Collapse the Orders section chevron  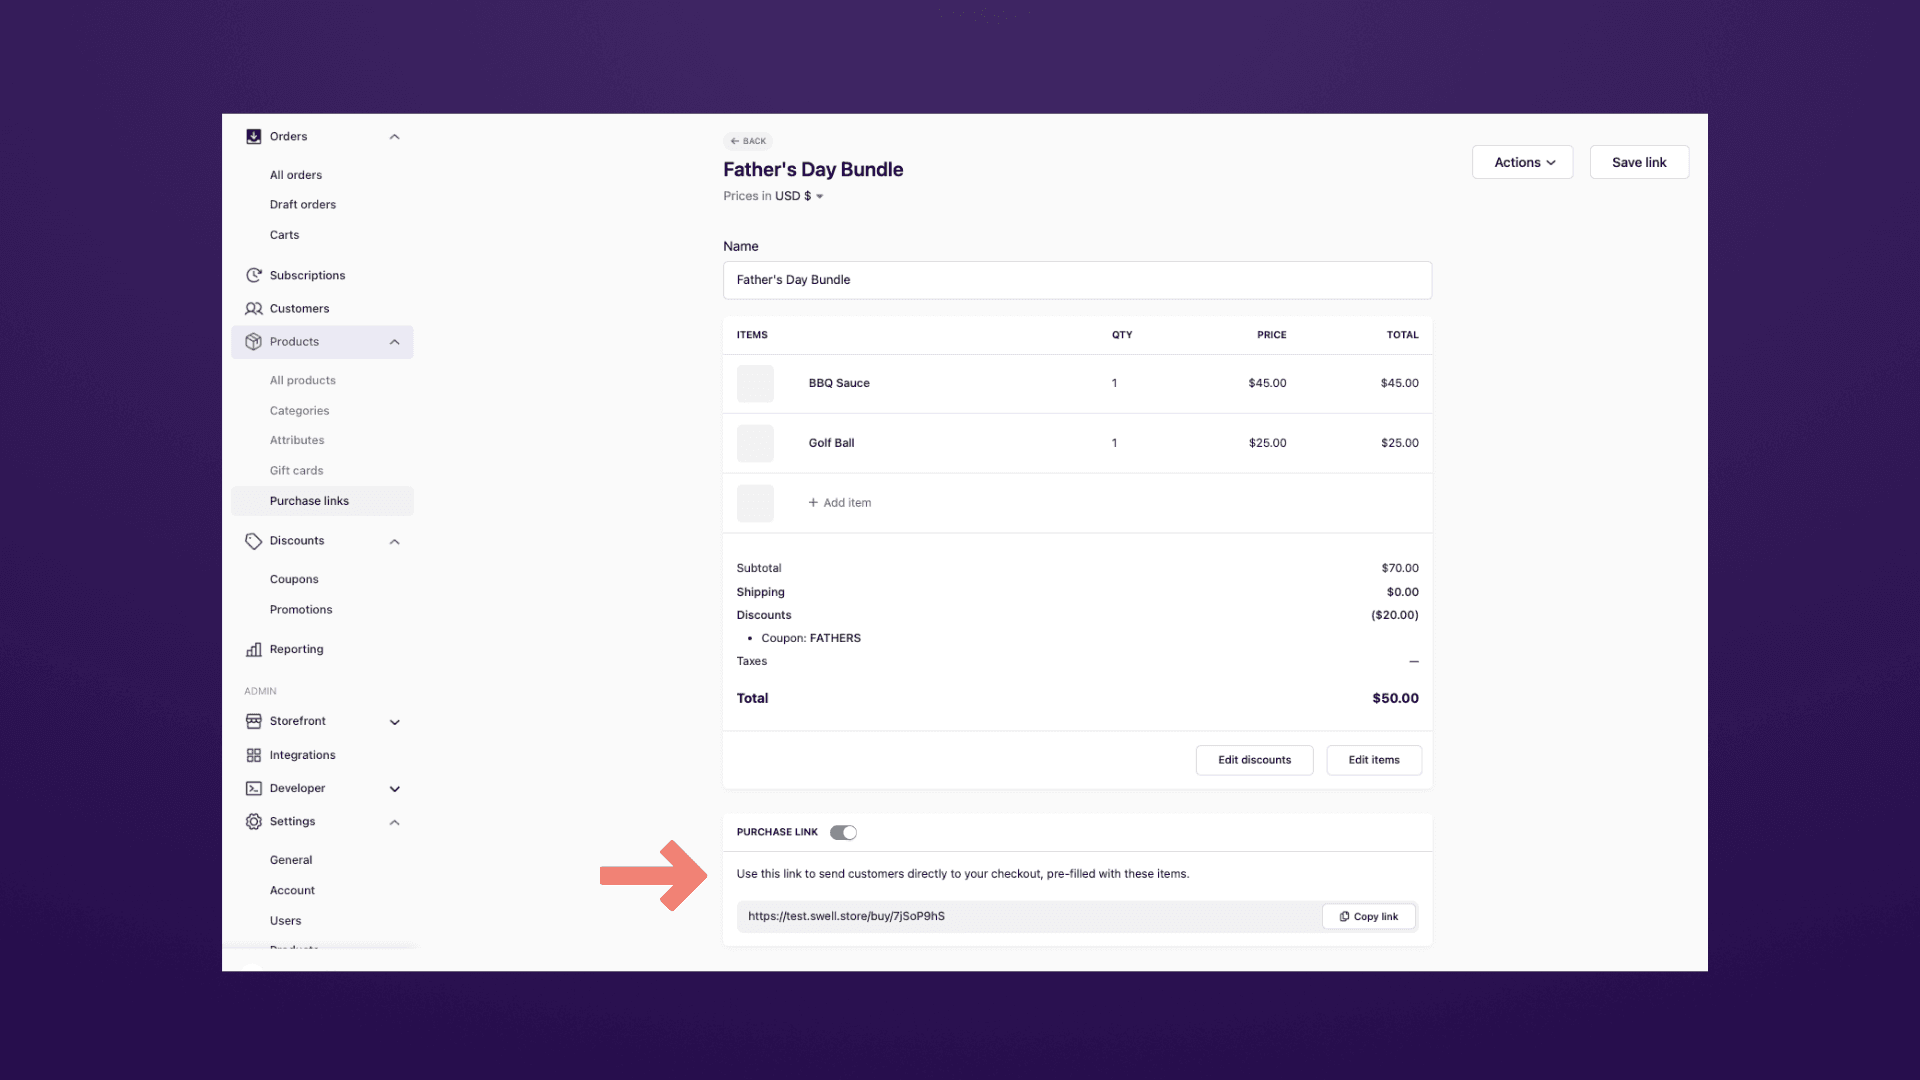point(395,137)
